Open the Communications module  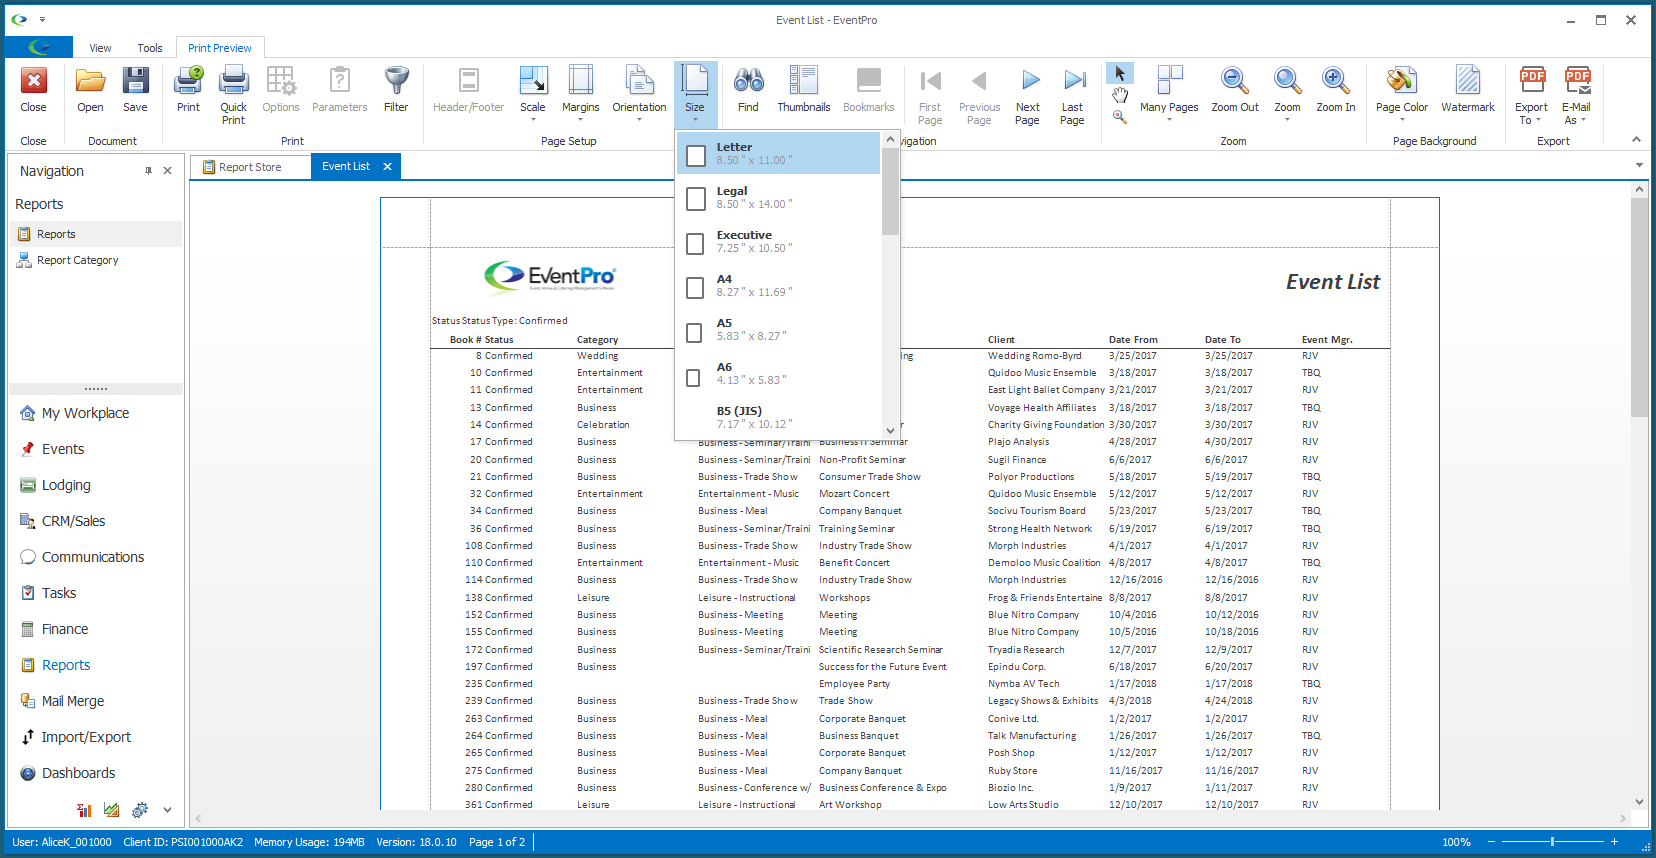(x=93, y=557)
